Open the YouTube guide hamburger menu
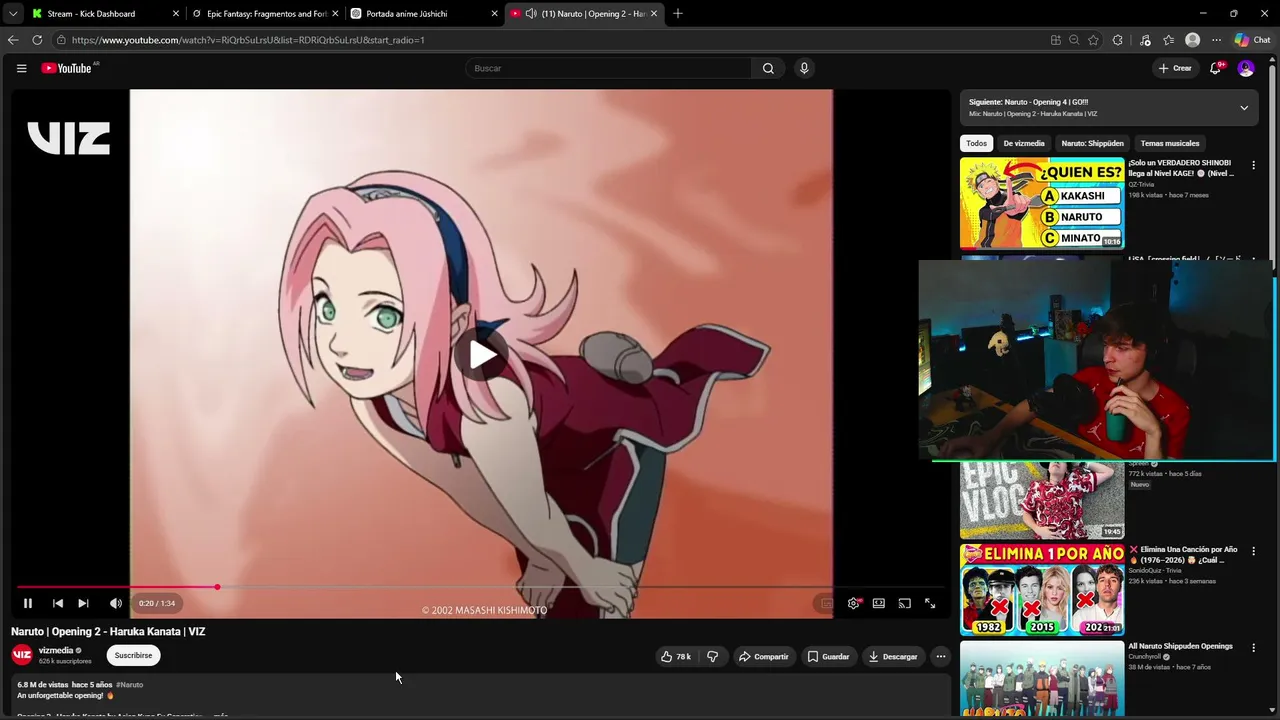 click(21, 68)
